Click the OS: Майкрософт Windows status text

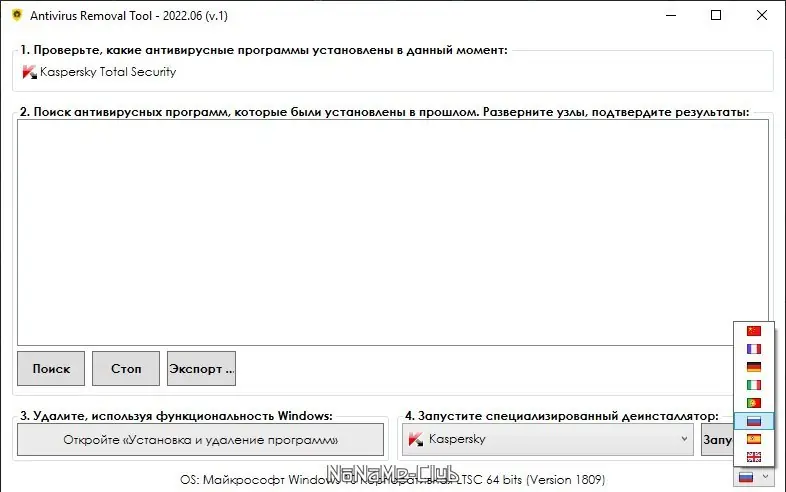click(392, 479)
